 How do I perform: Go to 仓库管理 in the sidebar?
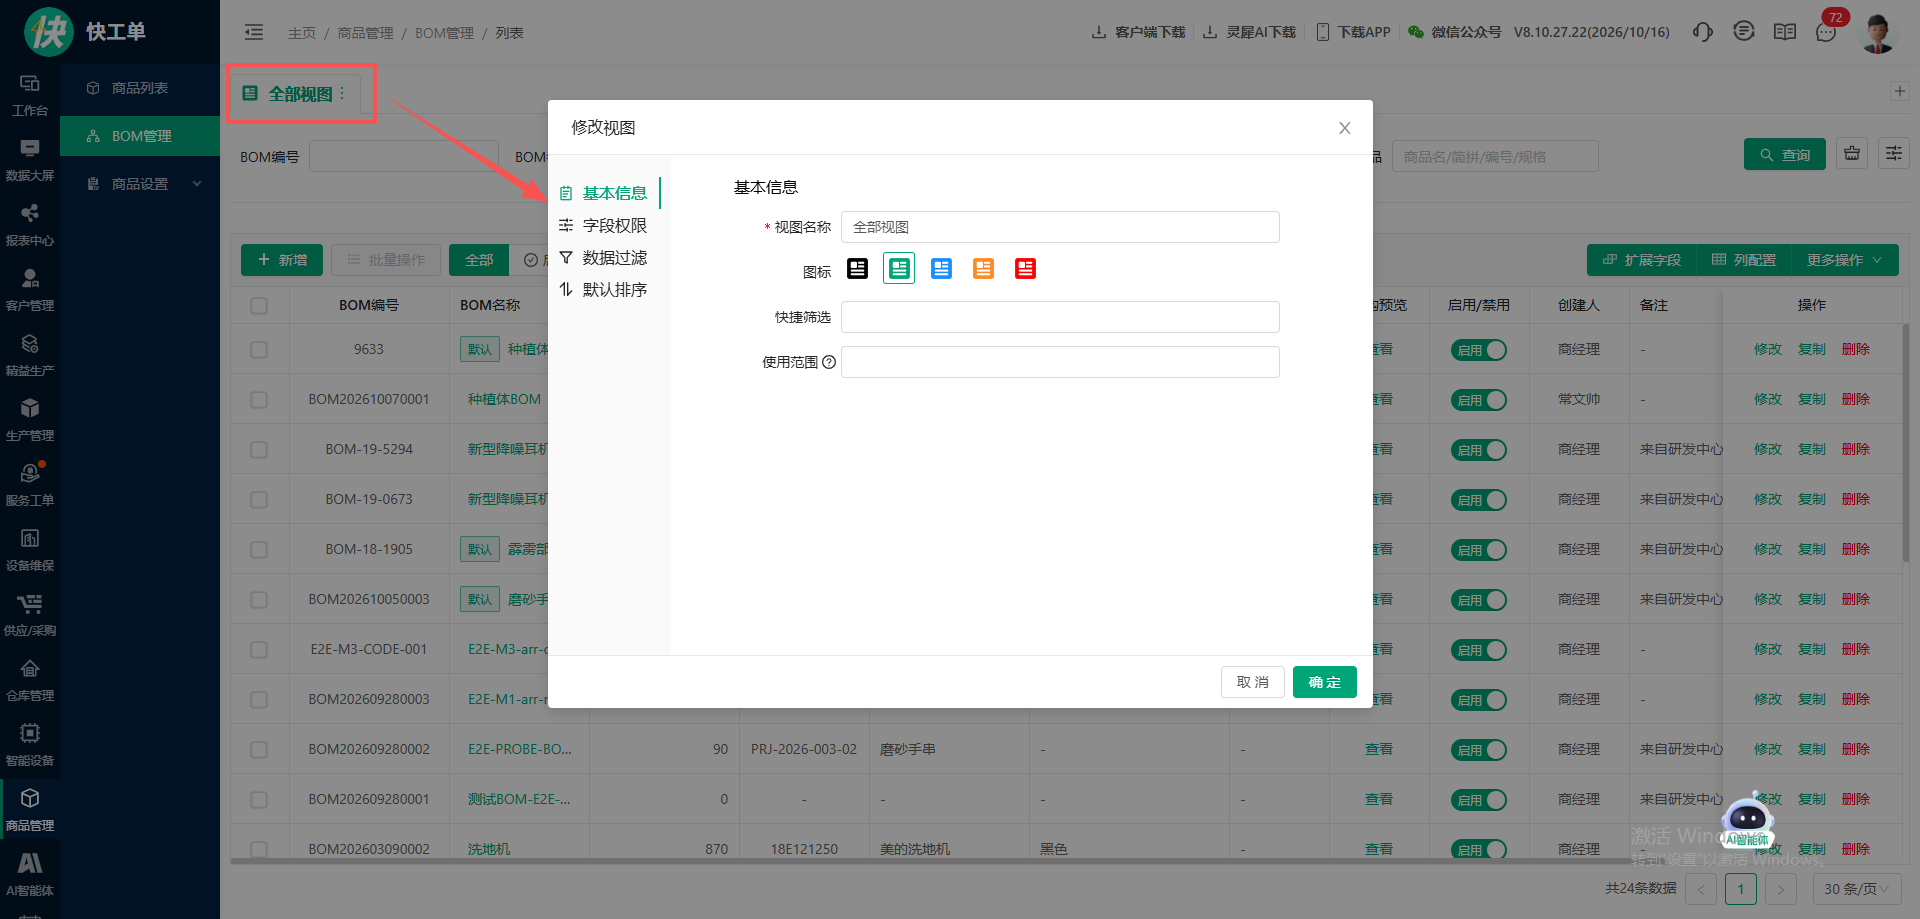click(30, 680)
